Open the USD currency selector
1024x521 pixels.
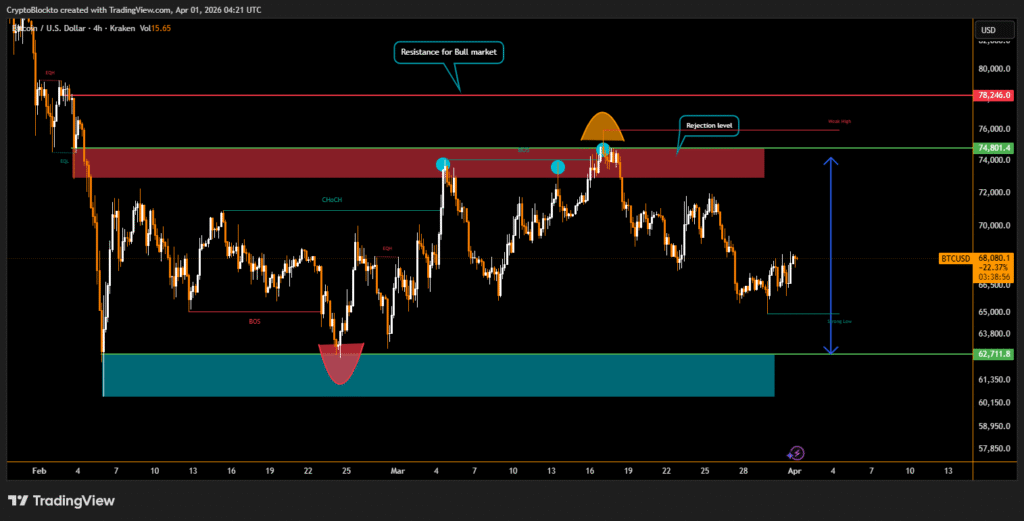(x=989, y=30)
